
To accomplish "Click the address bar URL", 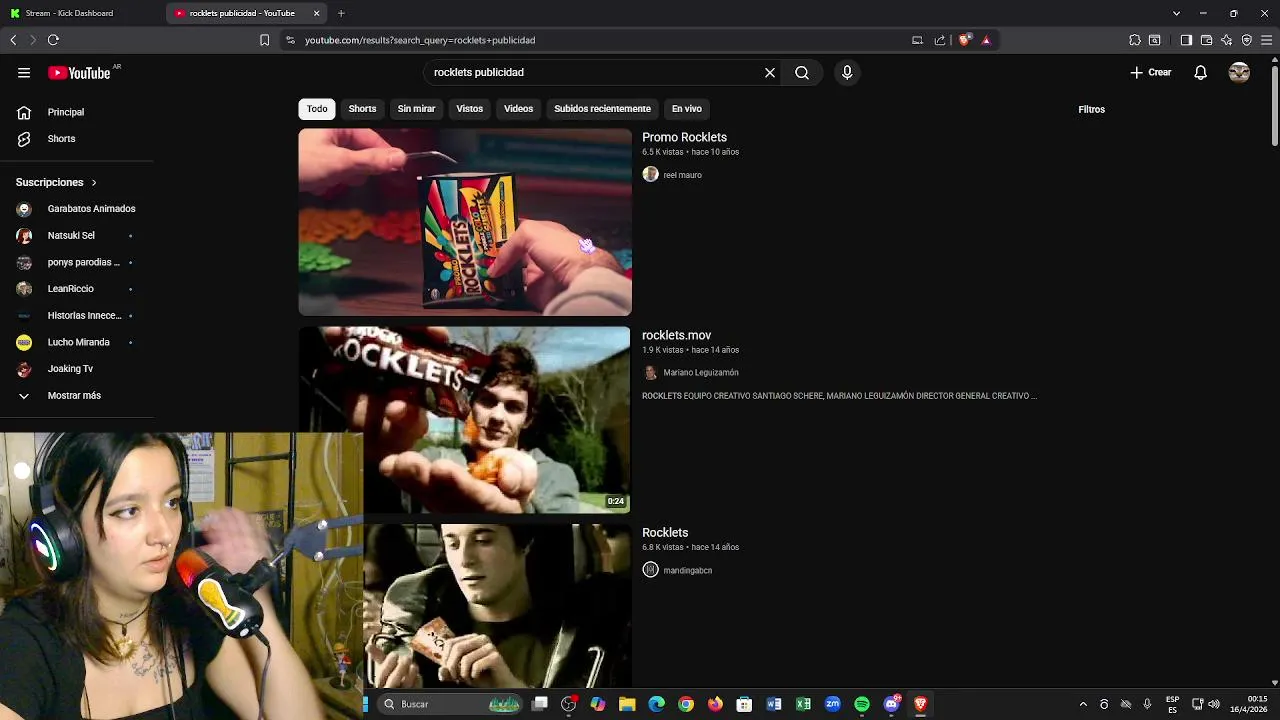I will pyautogui.click(x=420, y=40).
